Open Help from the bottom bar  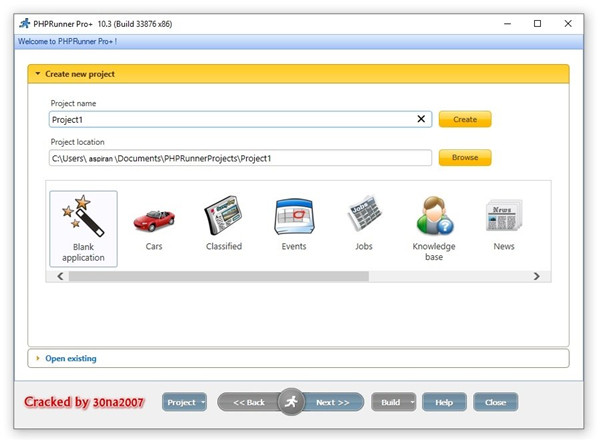pos(444,402)
